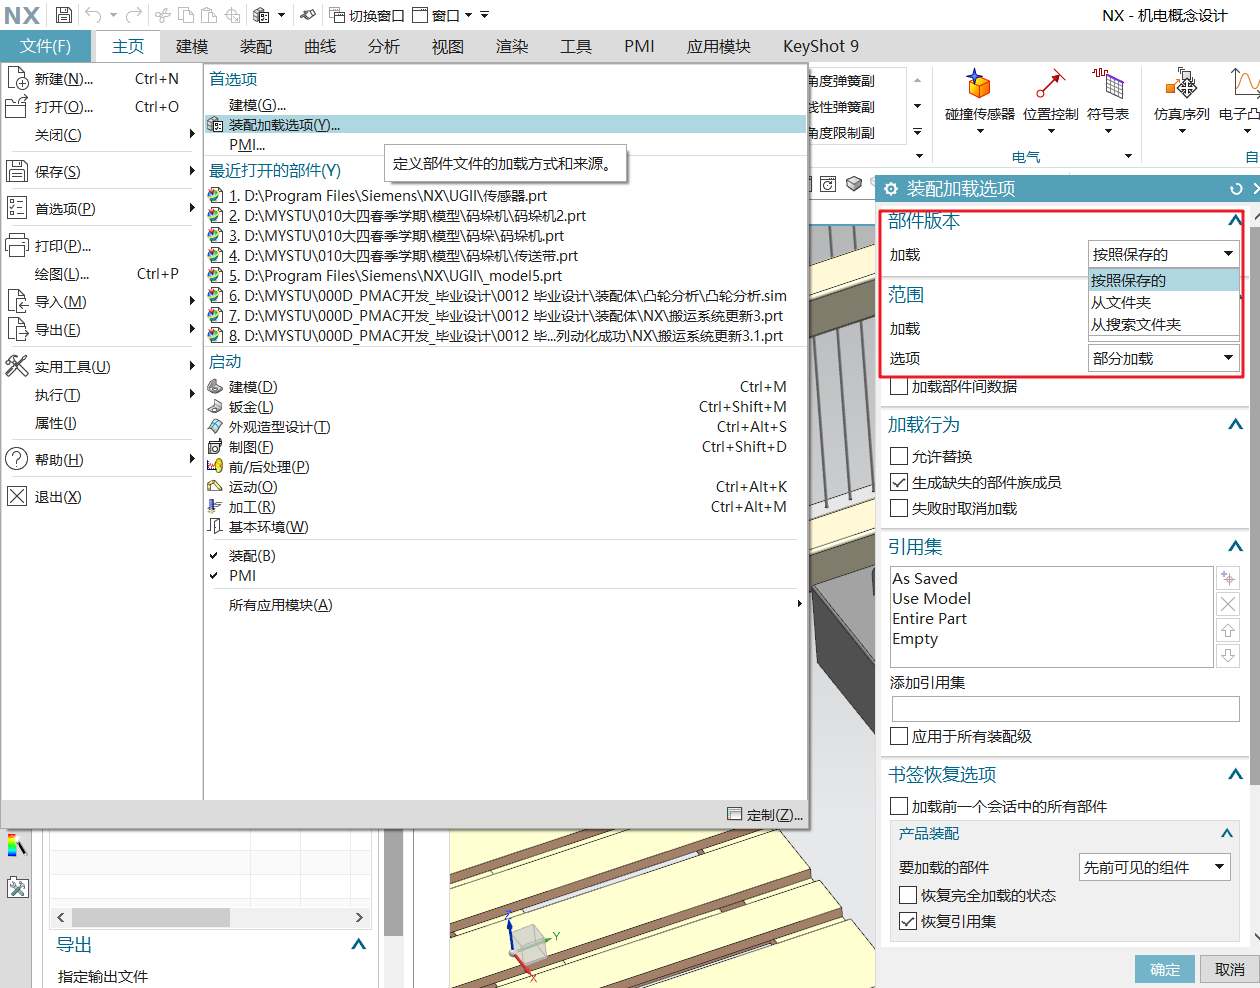Image resolution: width=1260 pixels, height=988 pixels.
Task: Click the 保存 save disk icon in menu
Action: click(x=17, y=171)
